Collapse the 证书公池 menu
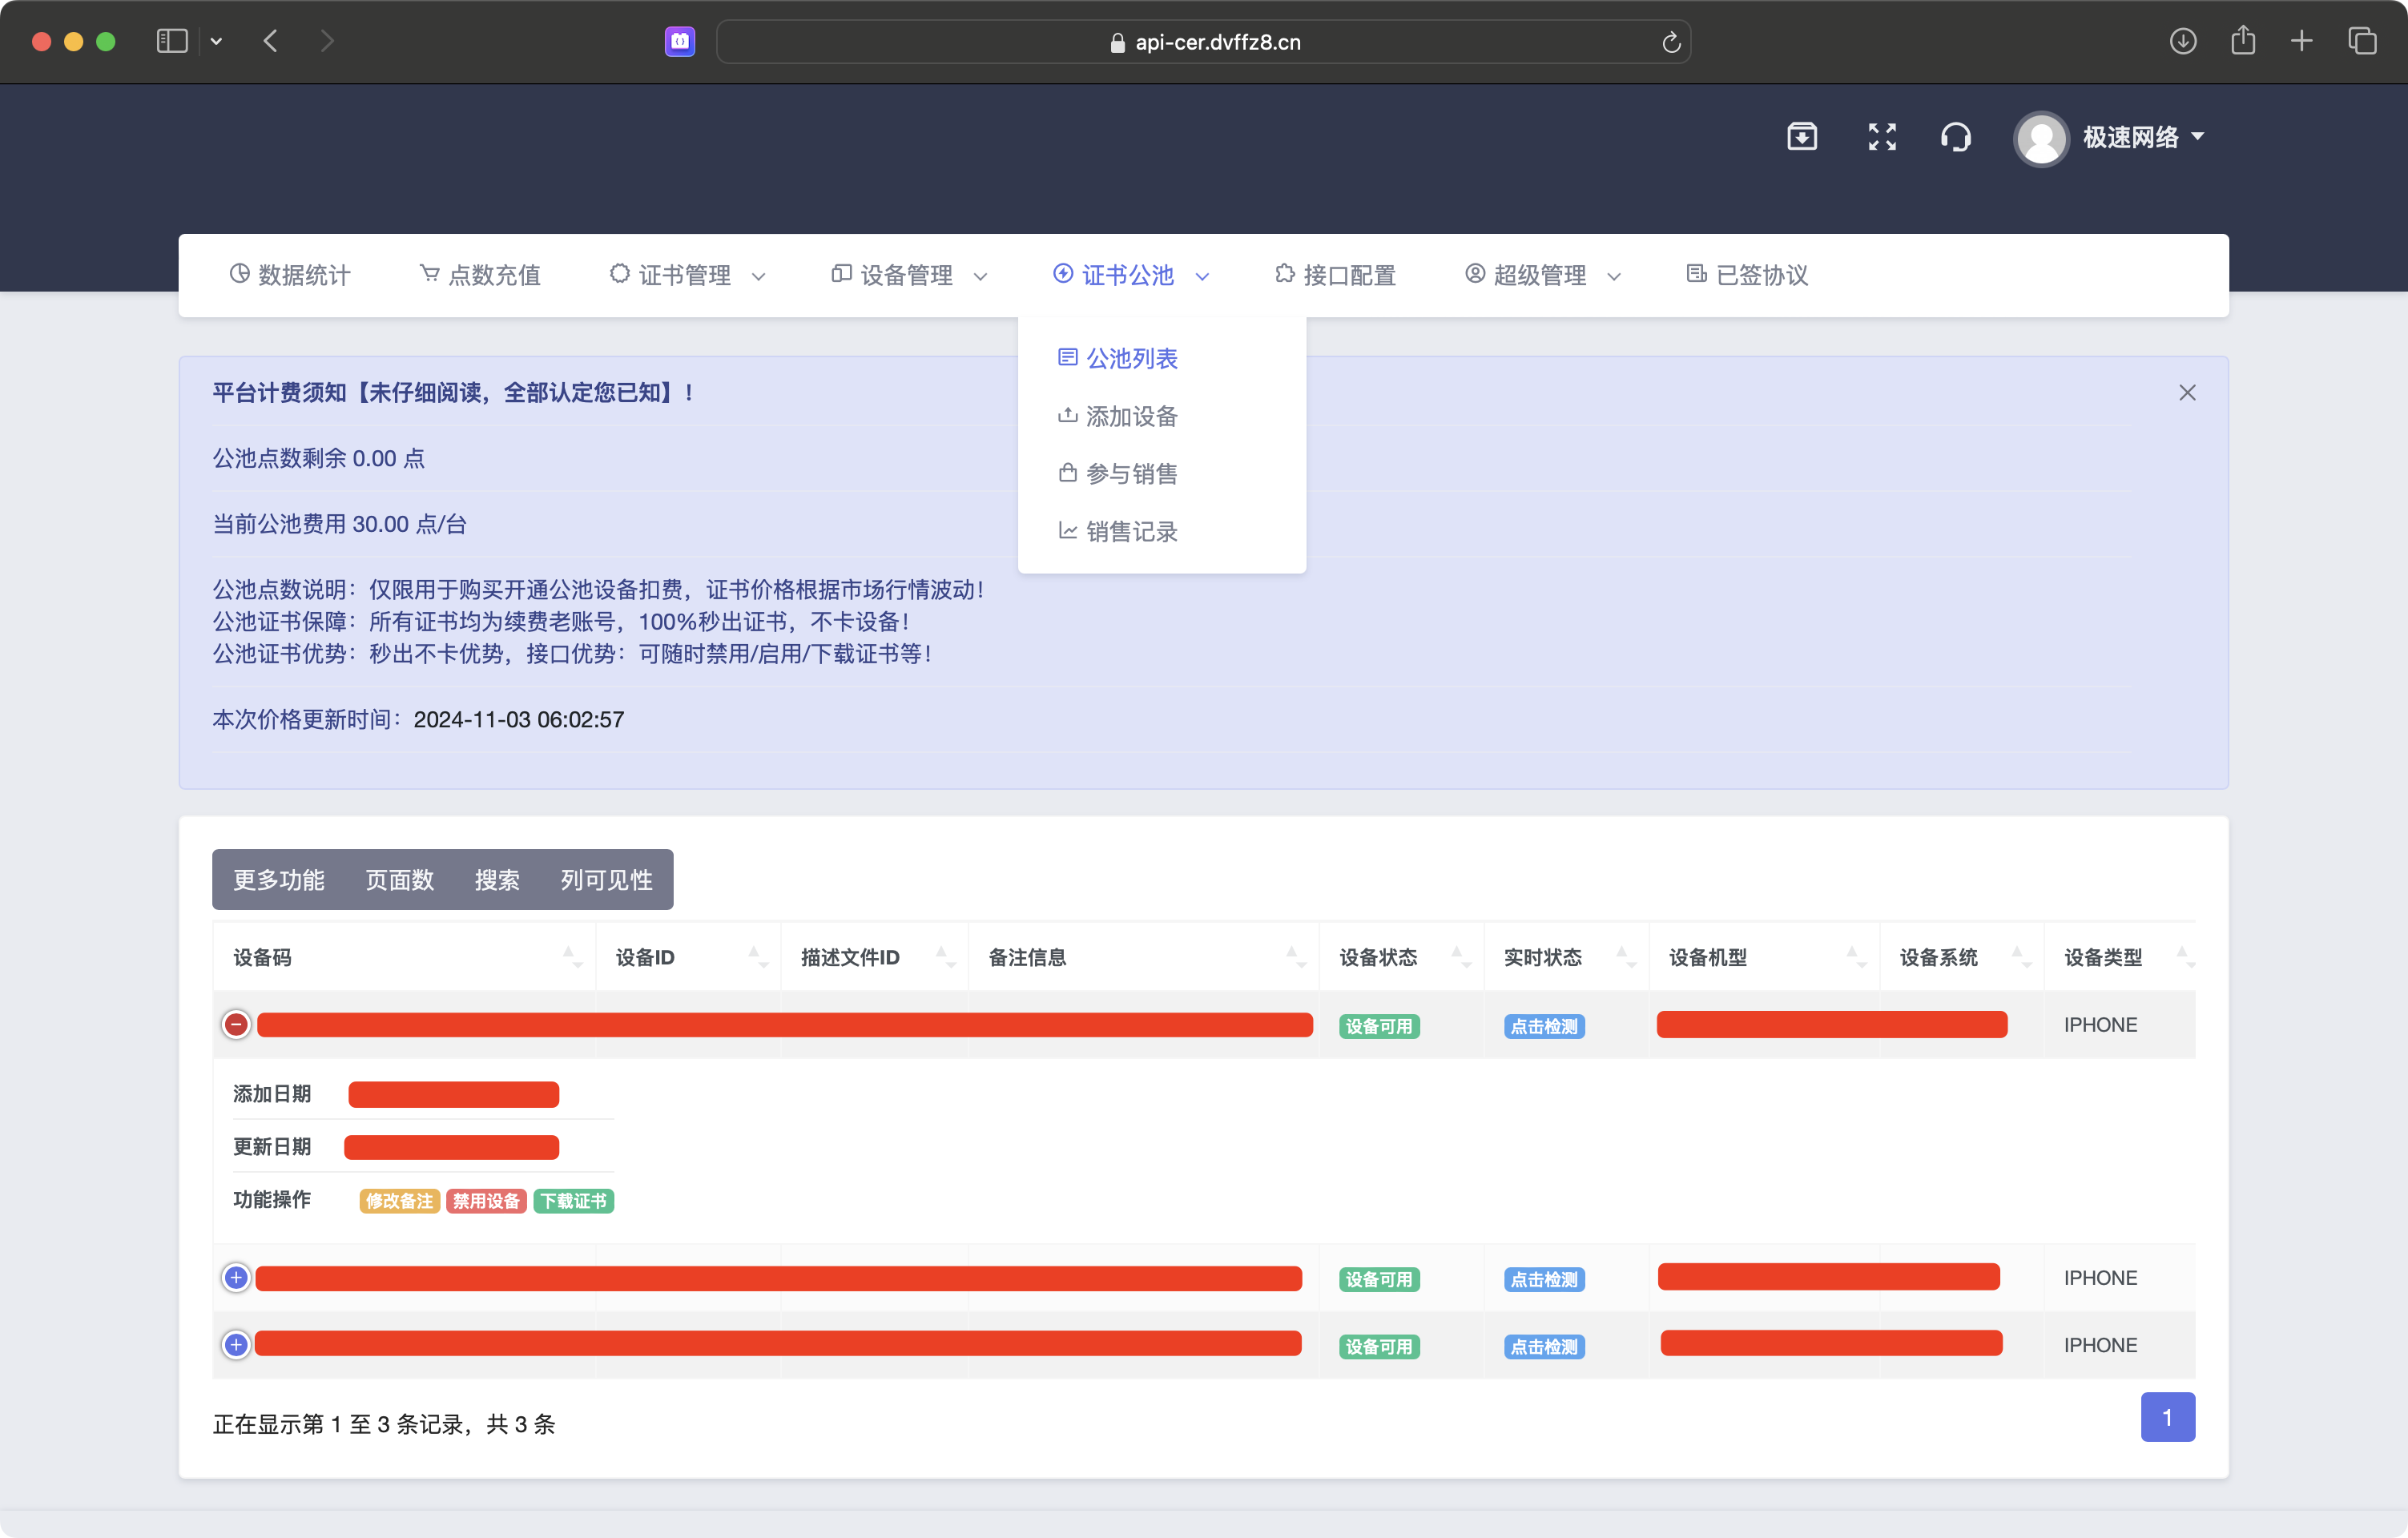Image resolution: width=2408 pixels, height=1538 pixels. point(1132,275)
